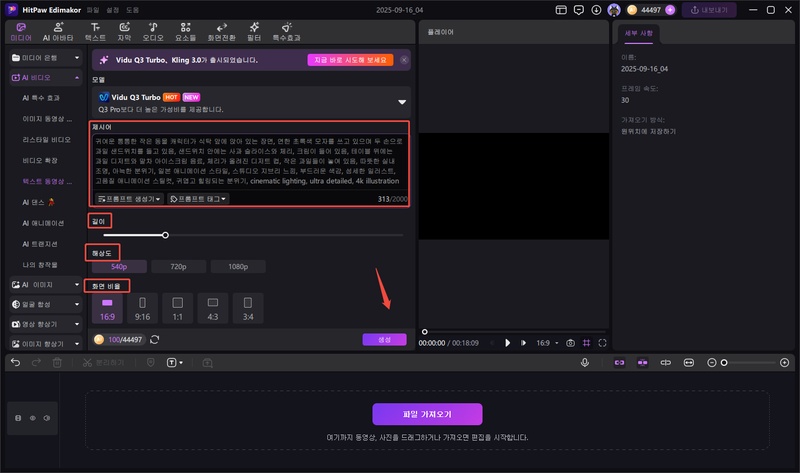
Task: Expand the AI 이미지 section
Action: coord(46,285)
